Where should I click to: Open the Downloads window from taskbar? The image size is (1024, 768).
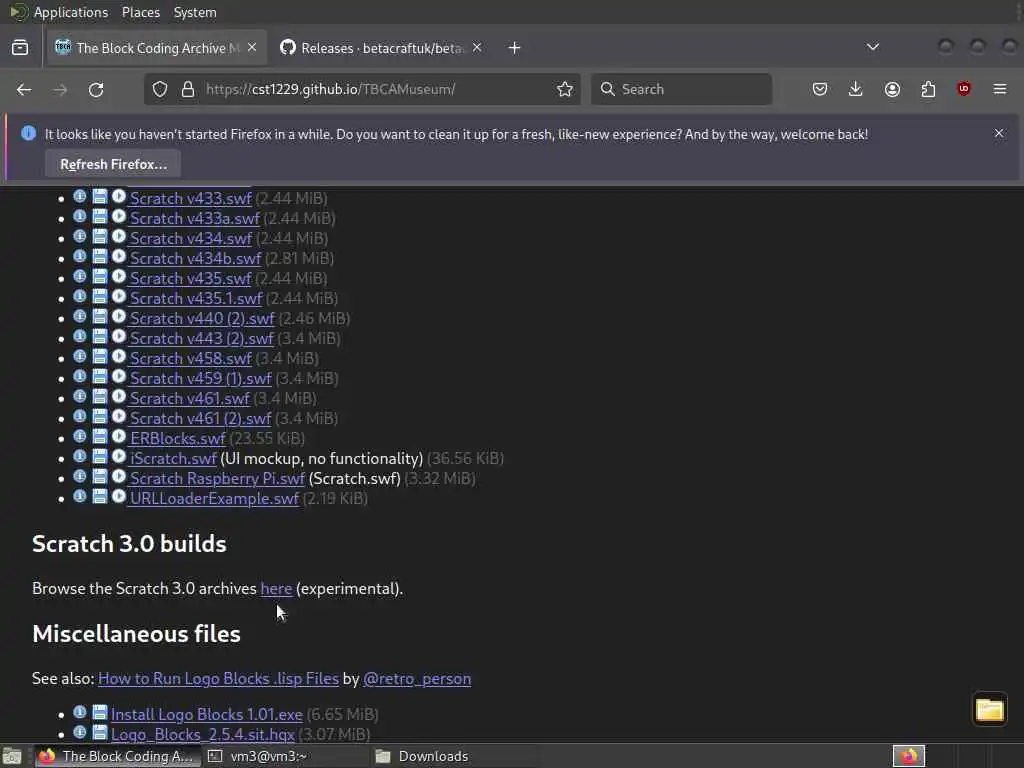tap(454, 756)
